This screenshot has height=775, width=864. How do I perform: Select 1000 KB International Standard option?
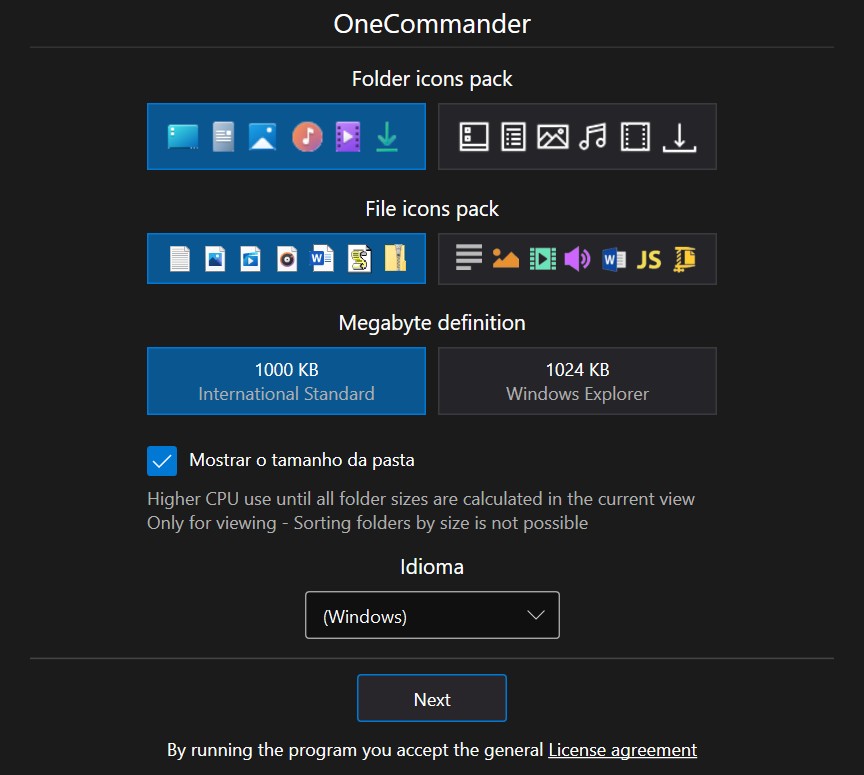coord(287,381)
